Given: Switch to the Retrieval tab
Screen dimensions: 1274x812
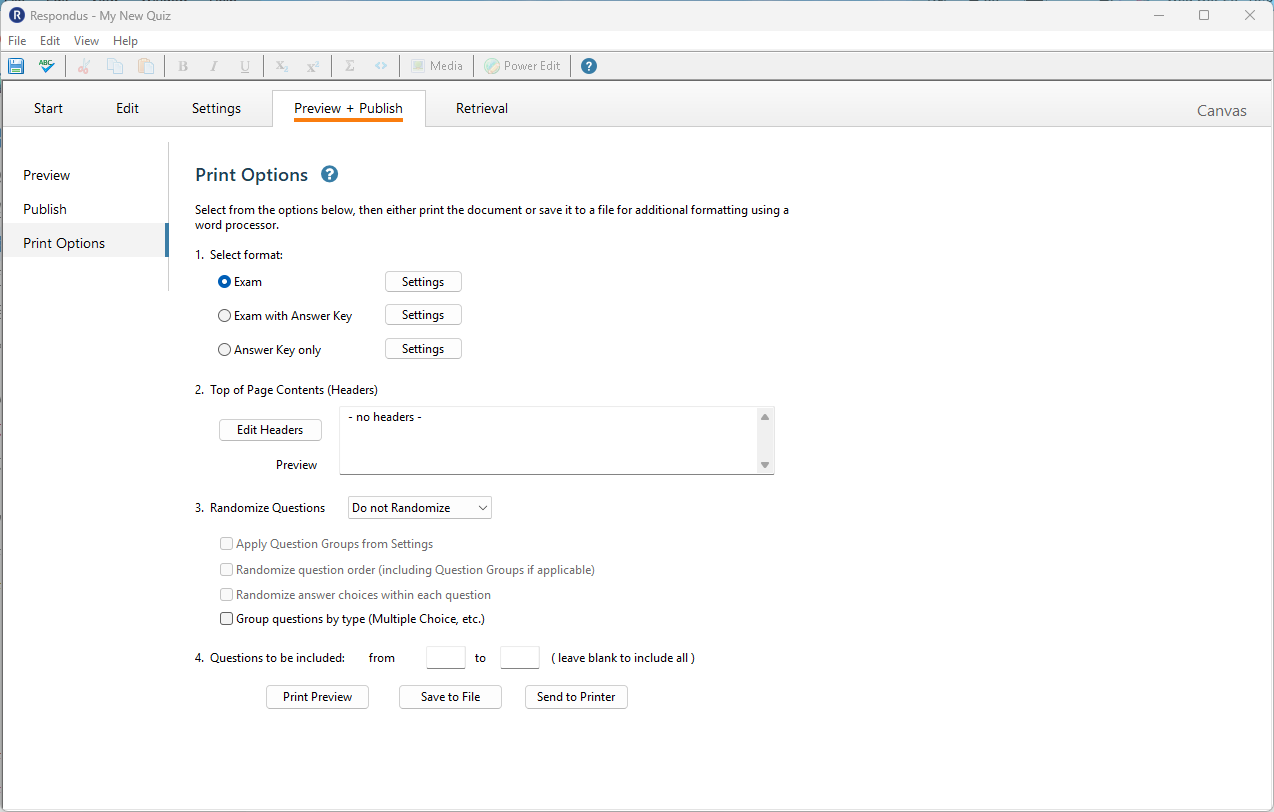Looking at the screenshot, I should [x=481, y=108].
